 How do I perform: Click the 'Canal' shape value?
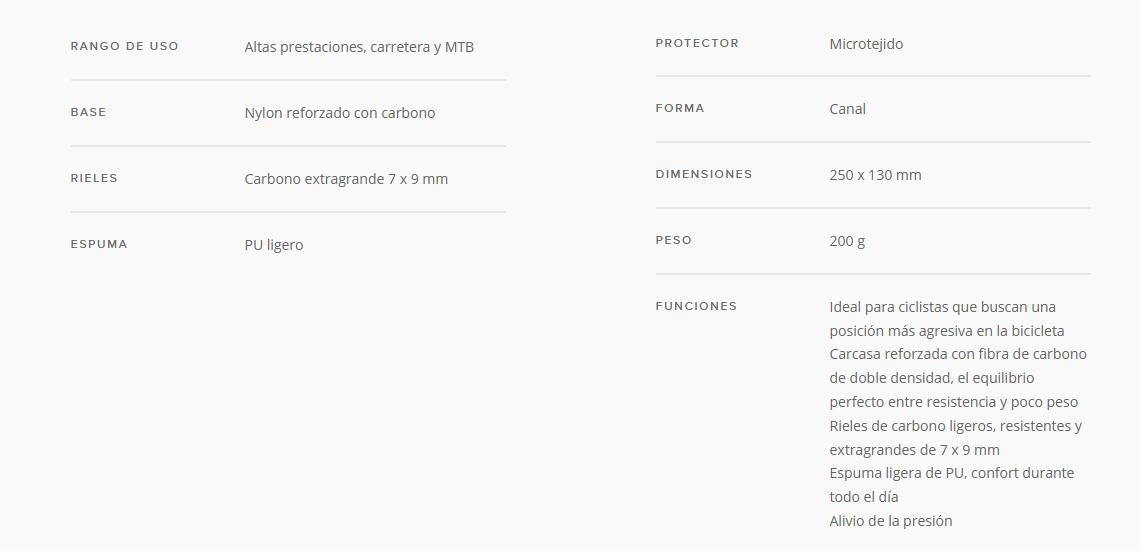click(848, 110)
